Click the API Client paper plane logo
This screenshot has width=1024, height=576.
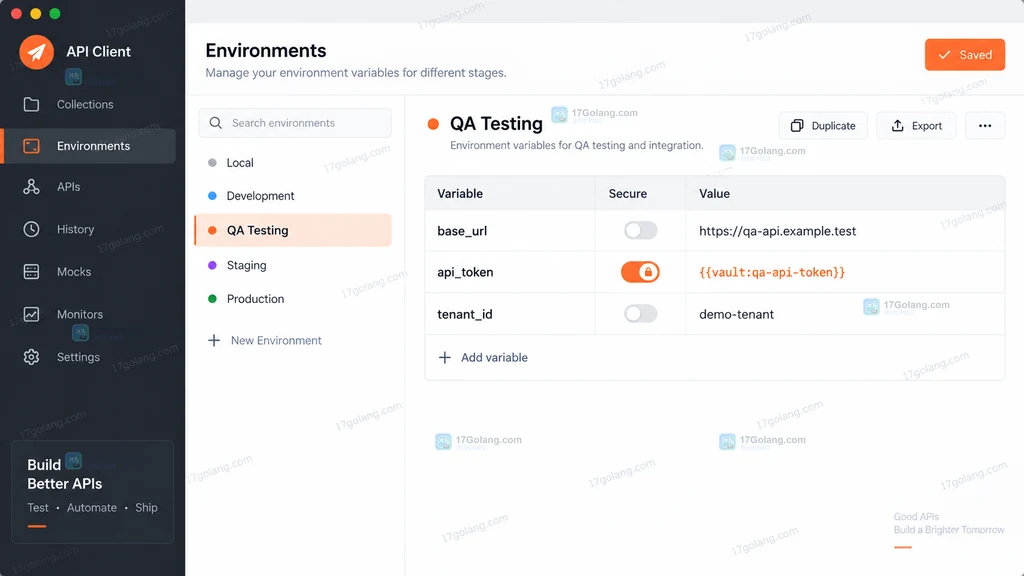point(37,52)
